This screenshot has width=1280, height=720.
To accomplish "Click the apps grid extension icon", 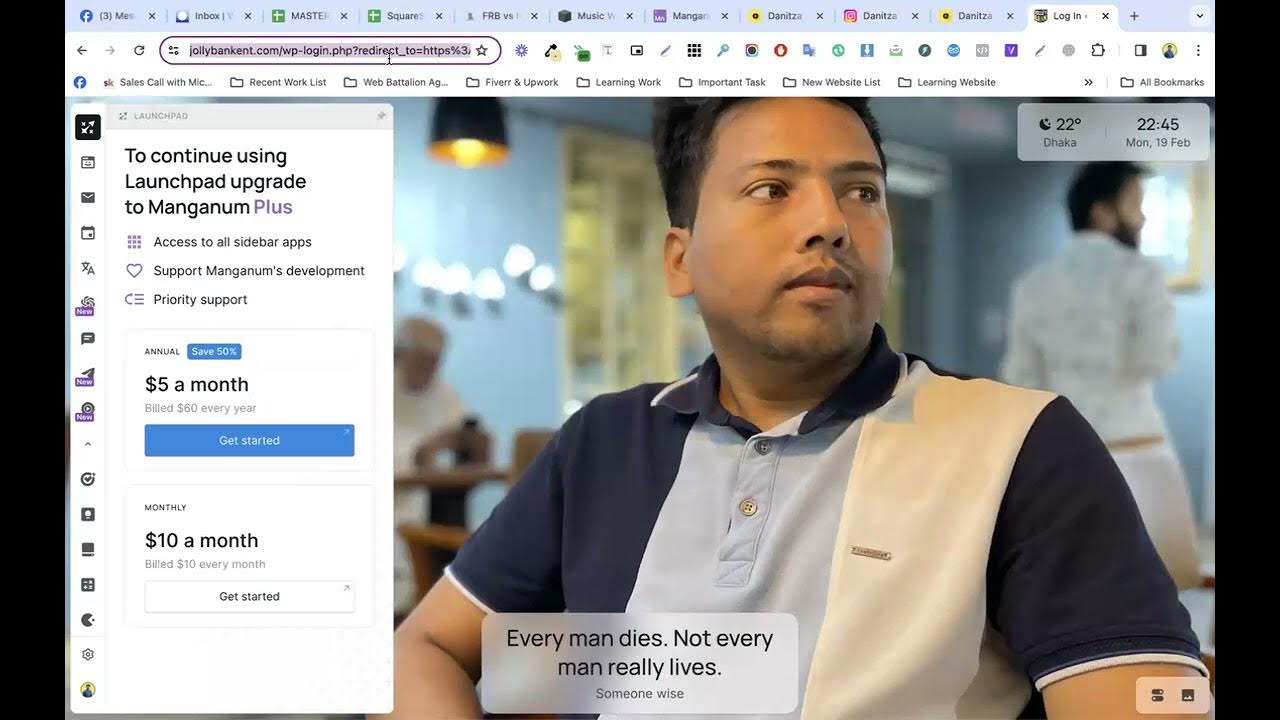I will tap(694, 50).
